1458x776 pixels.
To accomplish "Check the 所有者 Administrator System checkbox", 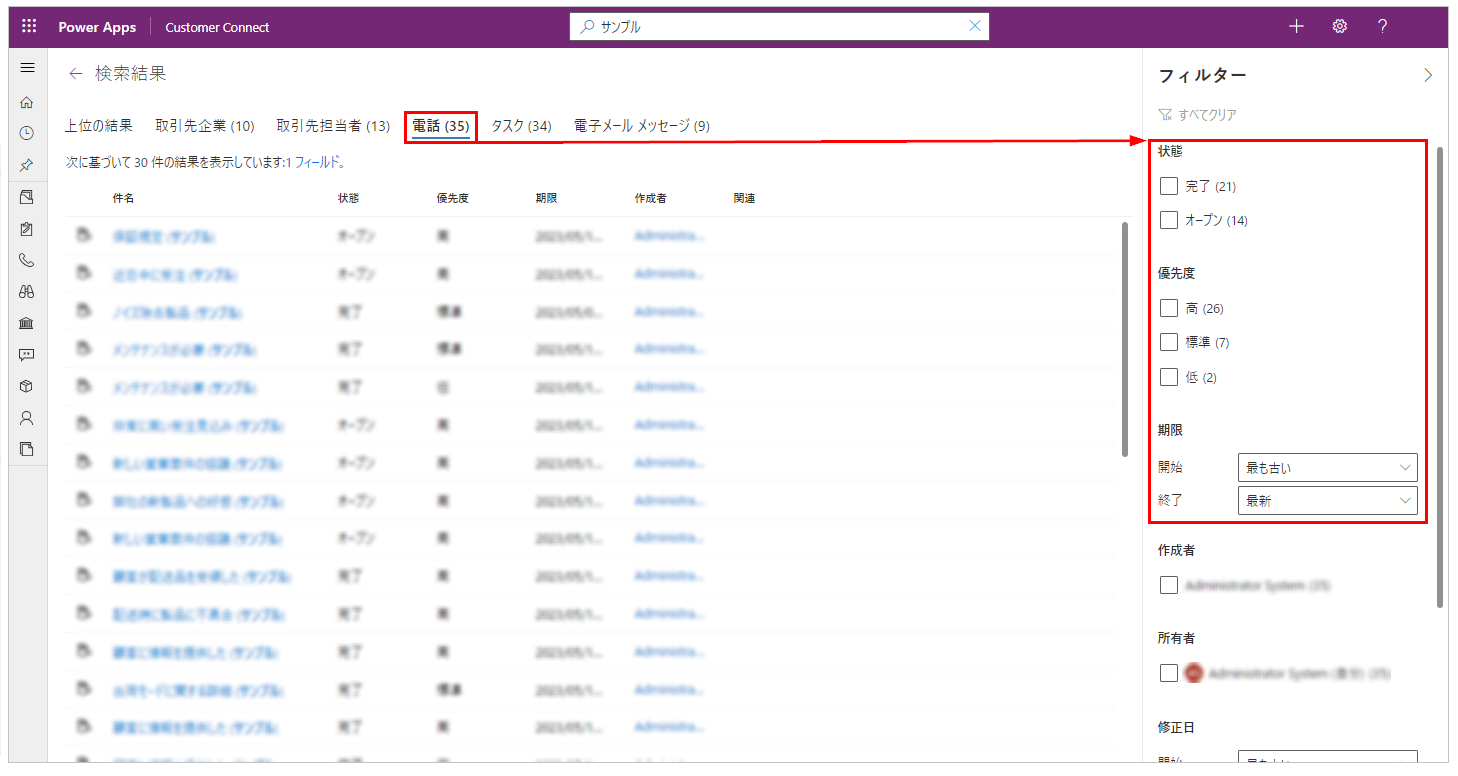I will 1169,673.
